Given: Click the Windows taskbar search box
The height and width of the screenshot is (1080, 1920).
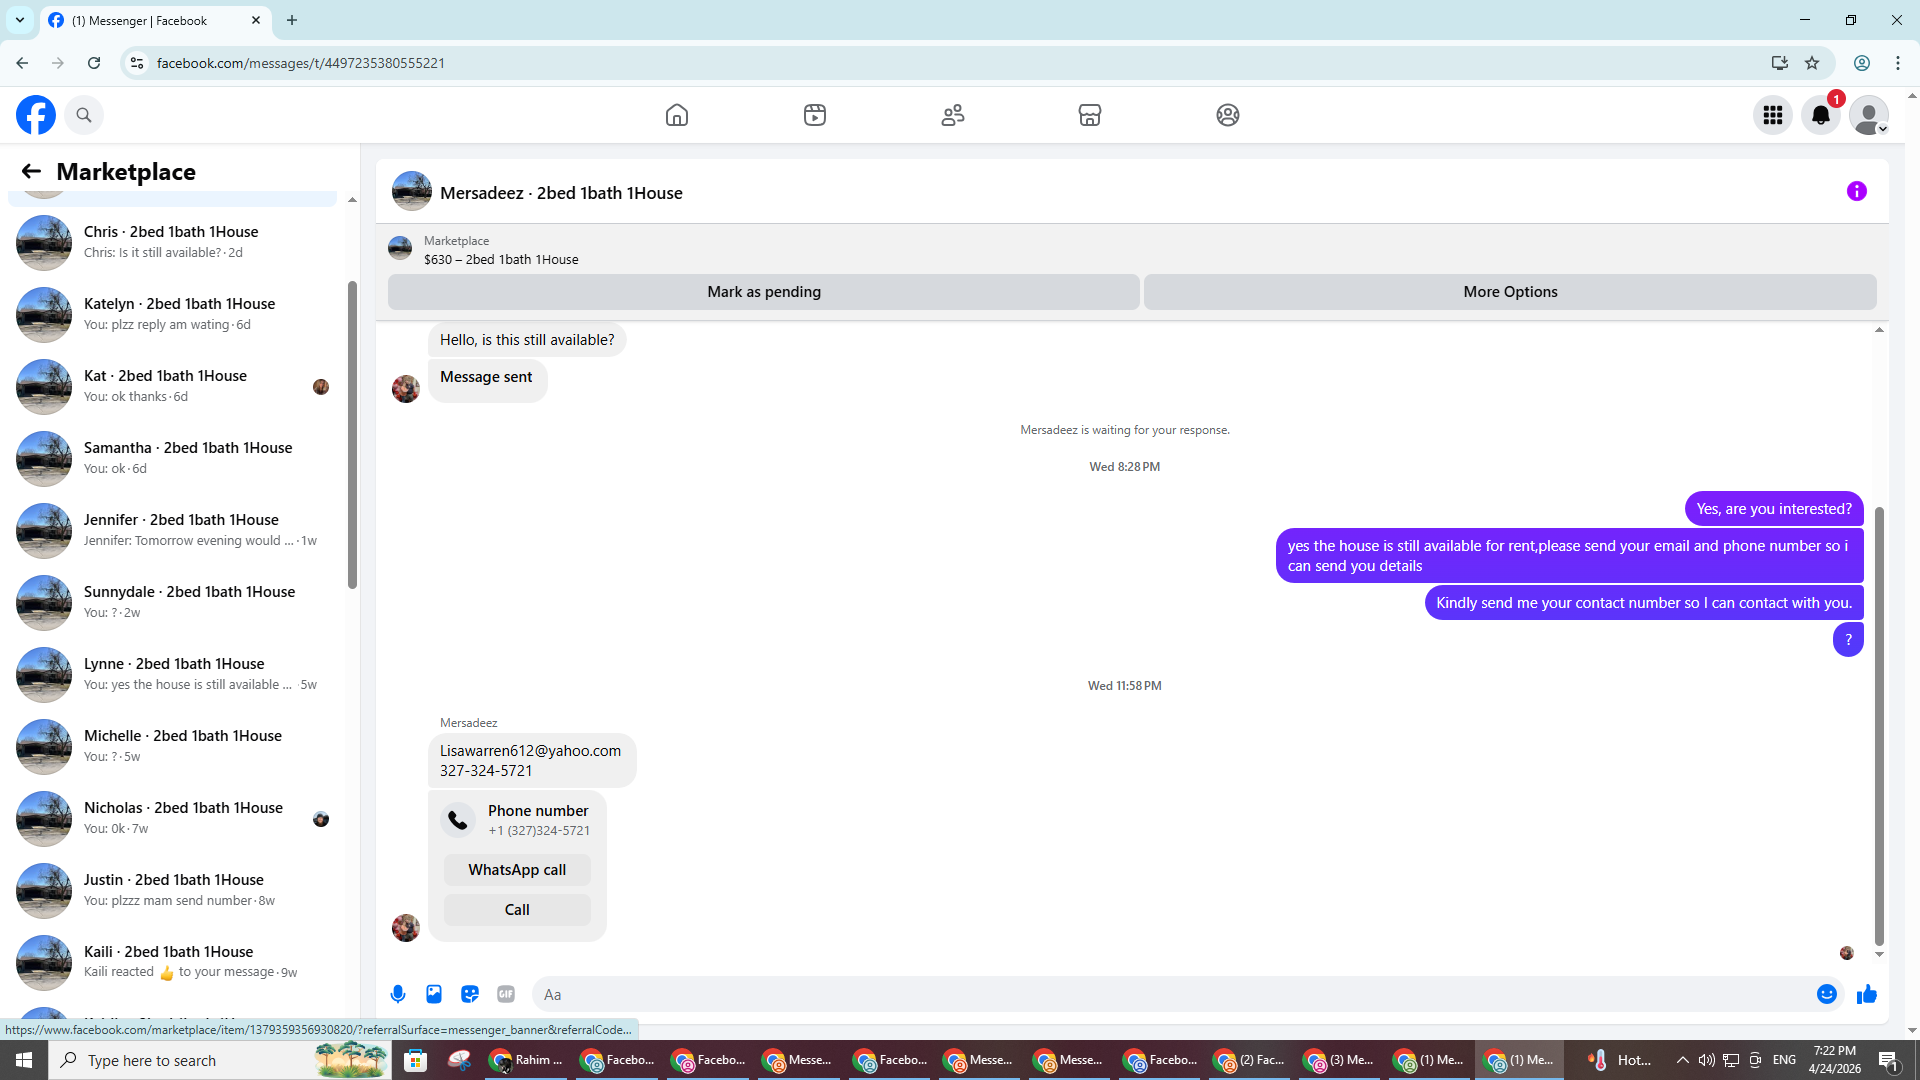Looking at the screenshot, I should (220, 1060).
